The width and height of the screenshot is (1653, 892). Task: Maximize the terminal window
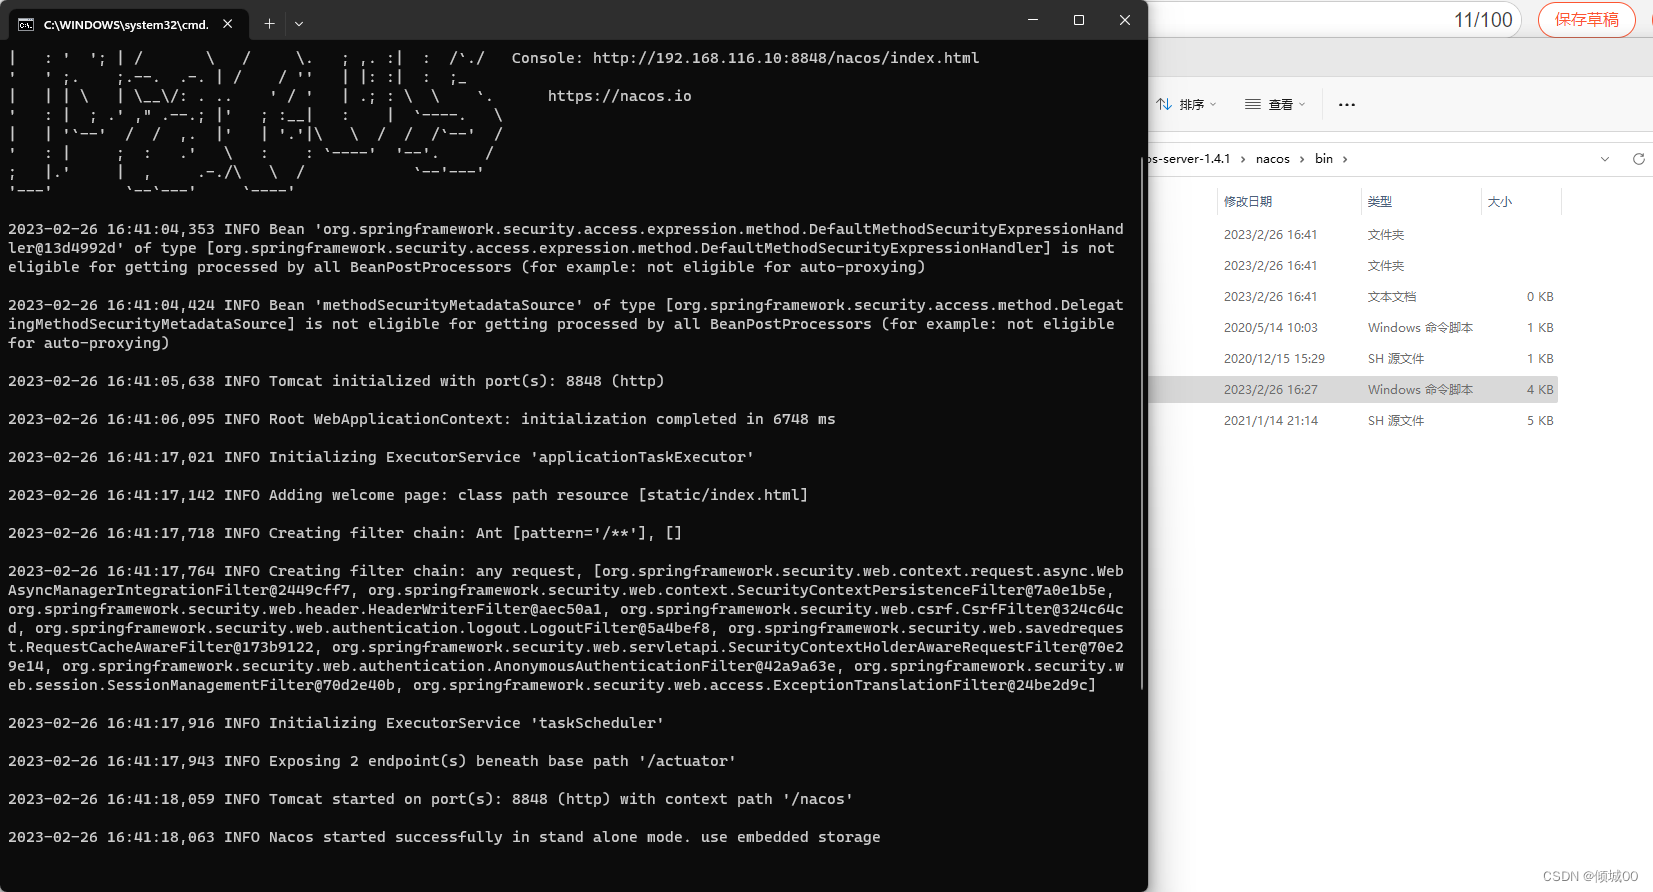click(x=1079, y=20)
